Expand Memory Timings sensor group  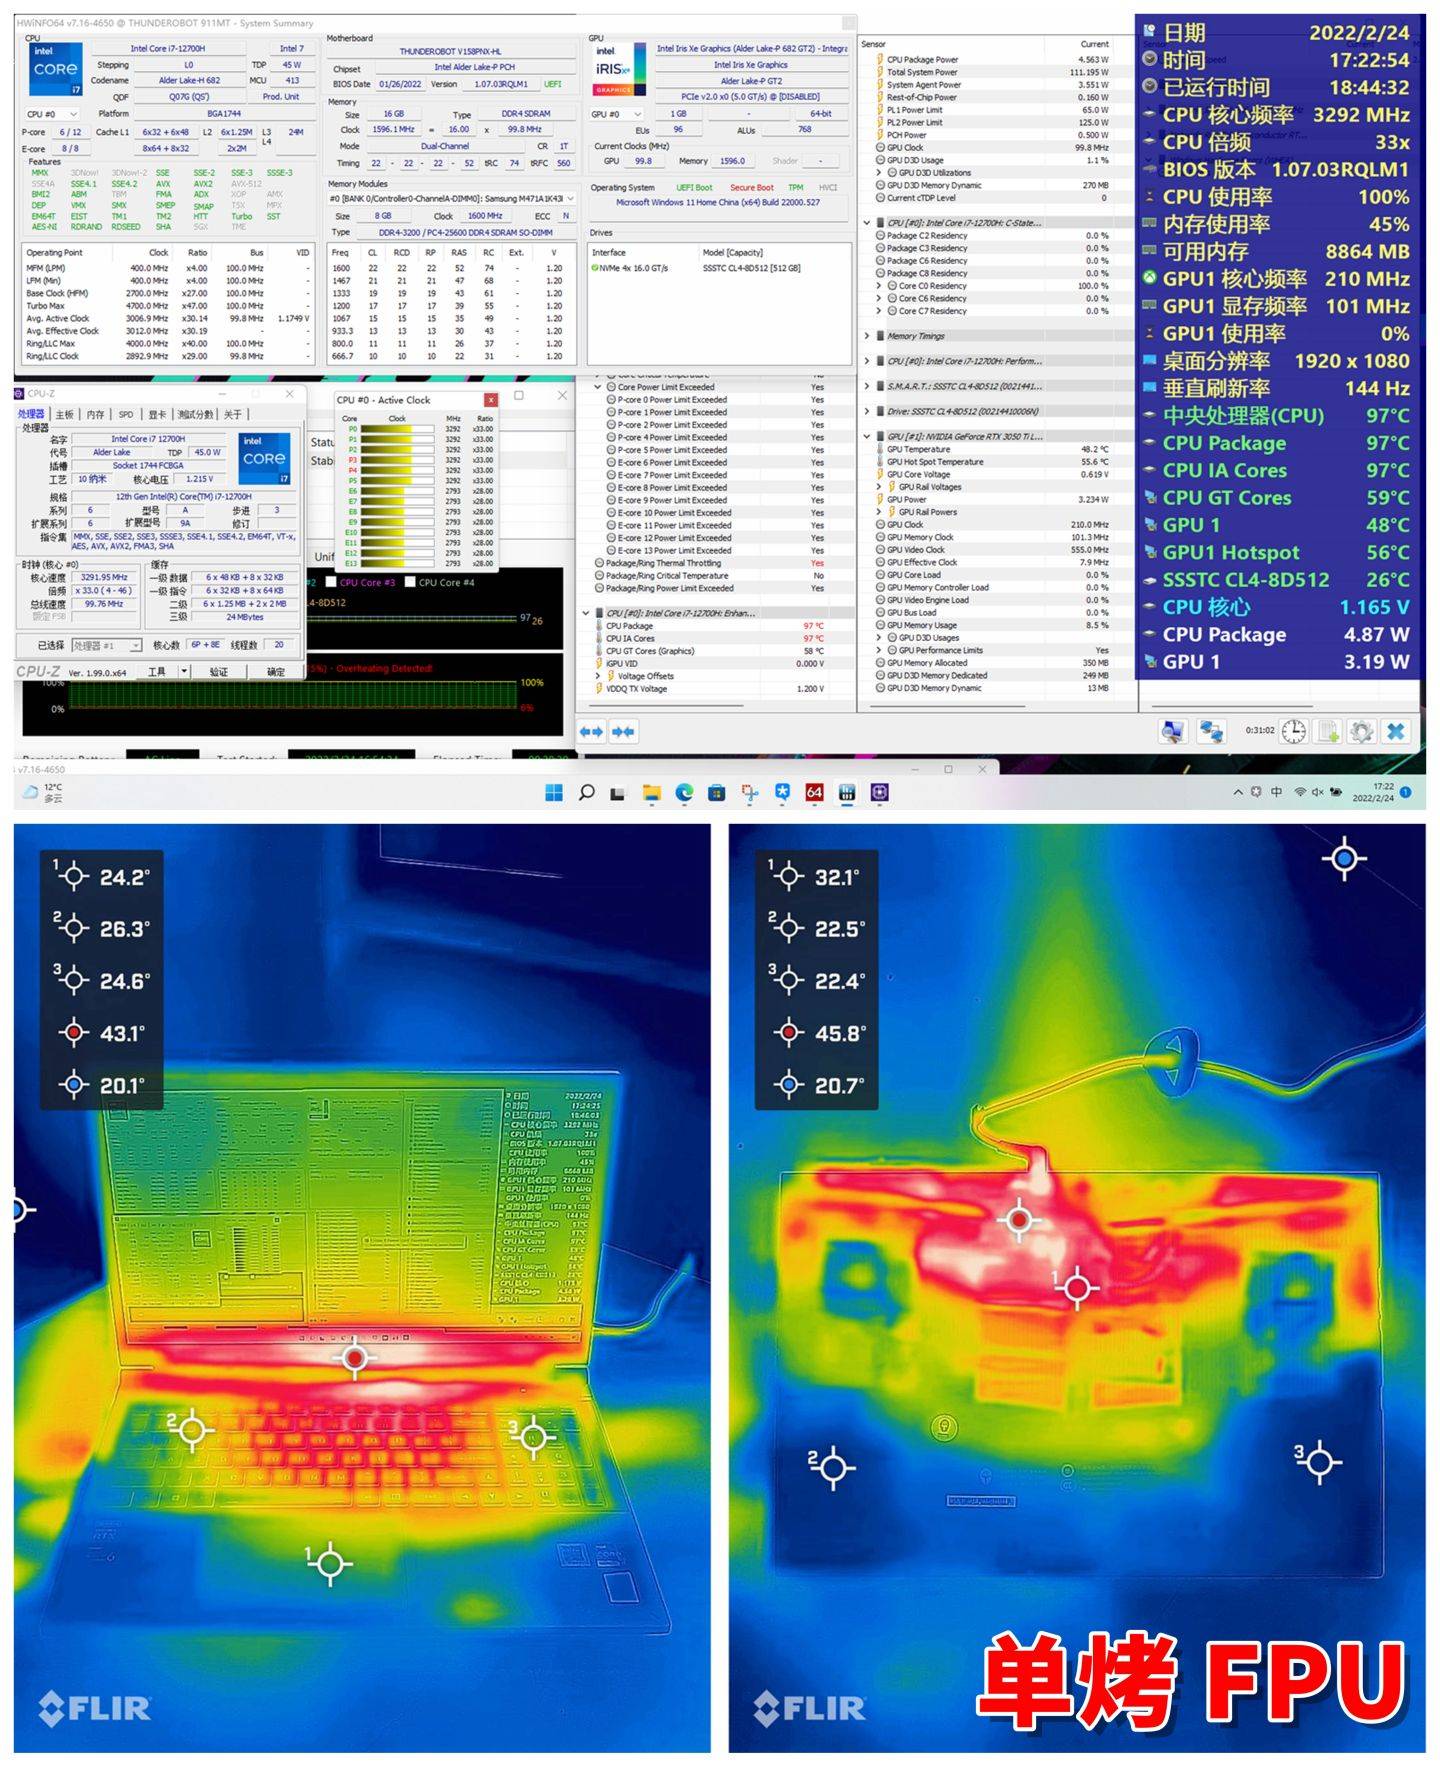click(x=867, y=336)
